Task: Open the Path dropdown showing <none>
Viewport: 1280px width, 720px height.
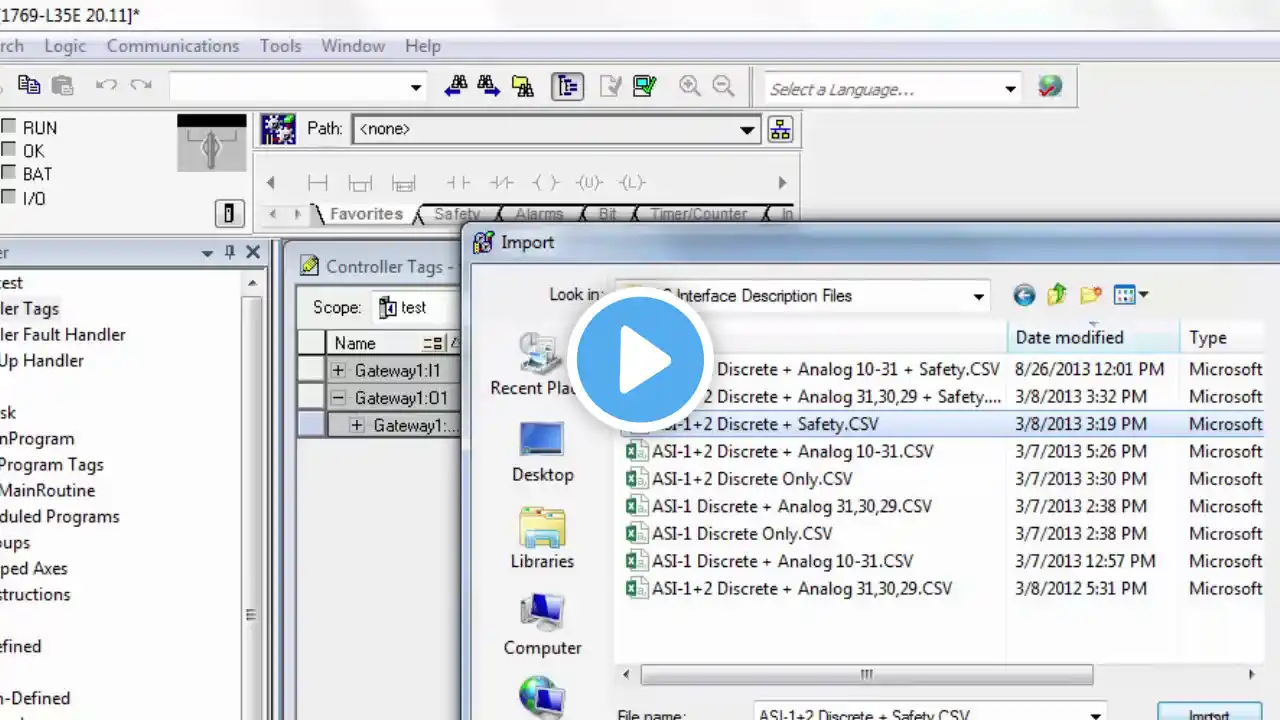Action: [x=747, y=130]
